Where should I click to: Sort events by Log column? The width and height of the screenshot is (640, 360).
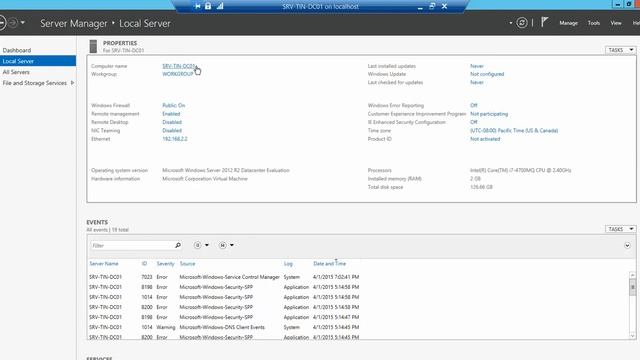[288, 264]
